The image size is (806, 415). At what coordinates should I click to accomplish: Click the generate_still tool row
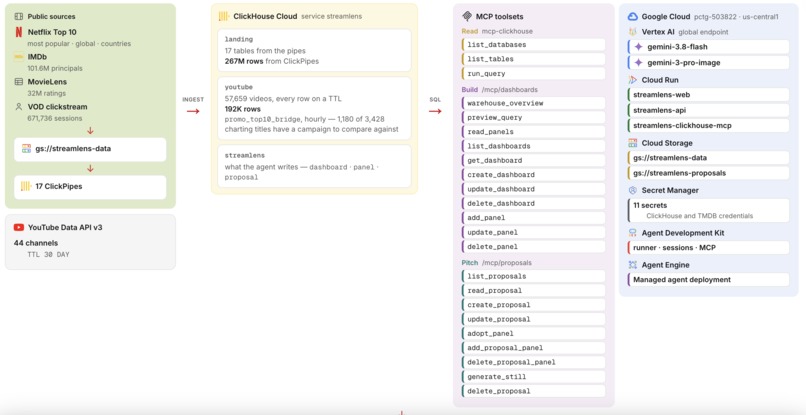(534, 377)
